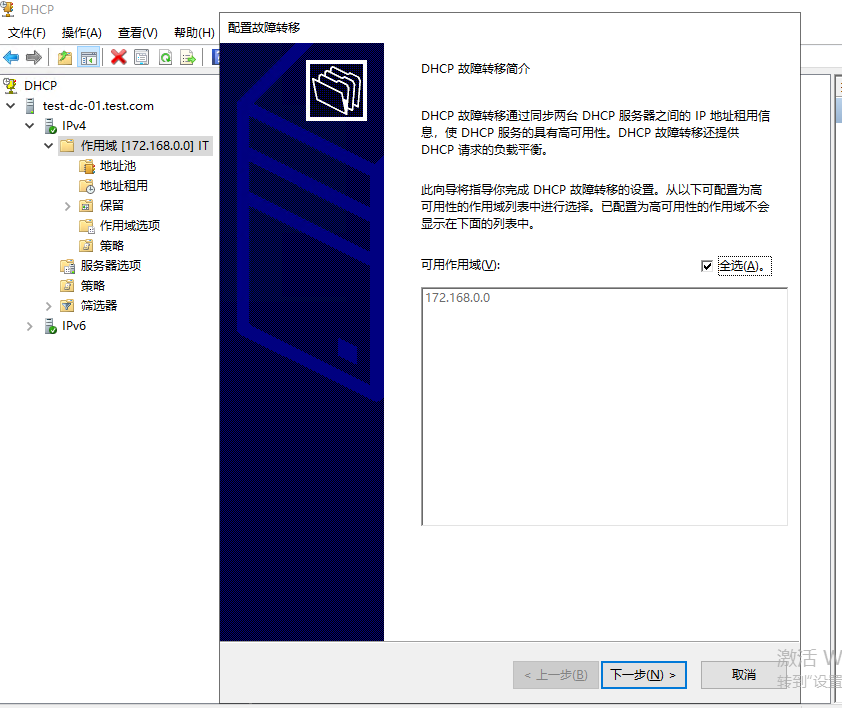The image size is (842, 708).
Task: Click the disabled 上一步(B) button
Action: coord(556,675)
